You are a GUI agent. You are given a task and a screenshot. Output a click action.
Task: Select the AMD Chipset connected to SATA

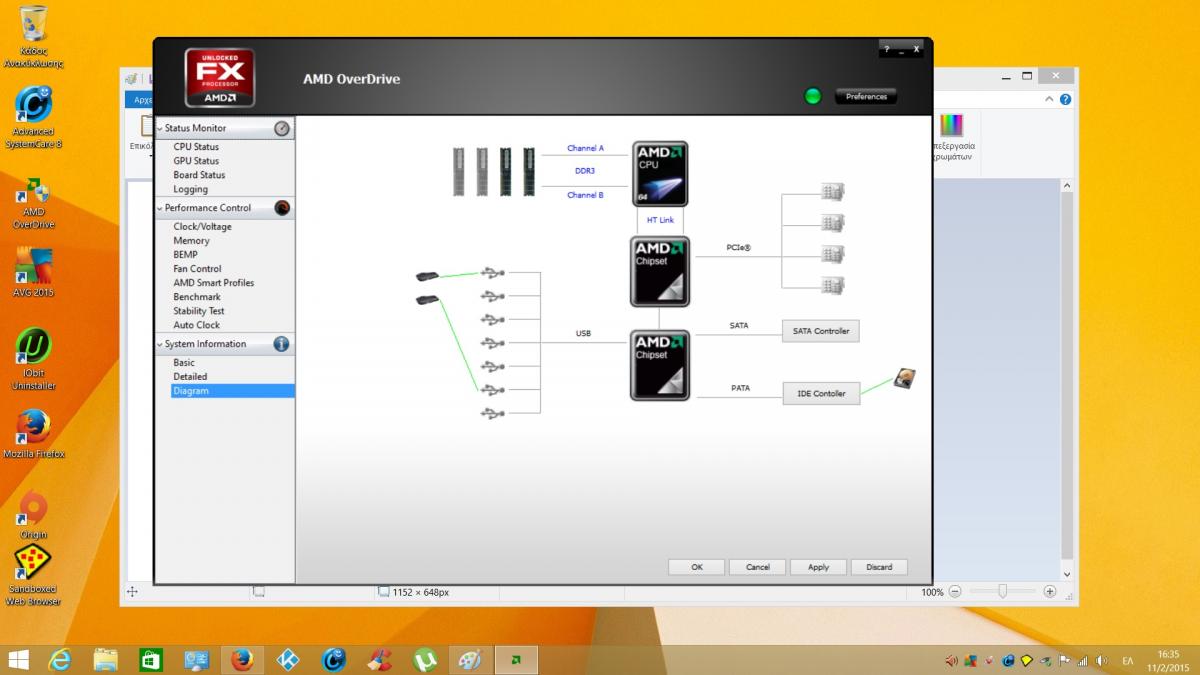coord(660,365)
